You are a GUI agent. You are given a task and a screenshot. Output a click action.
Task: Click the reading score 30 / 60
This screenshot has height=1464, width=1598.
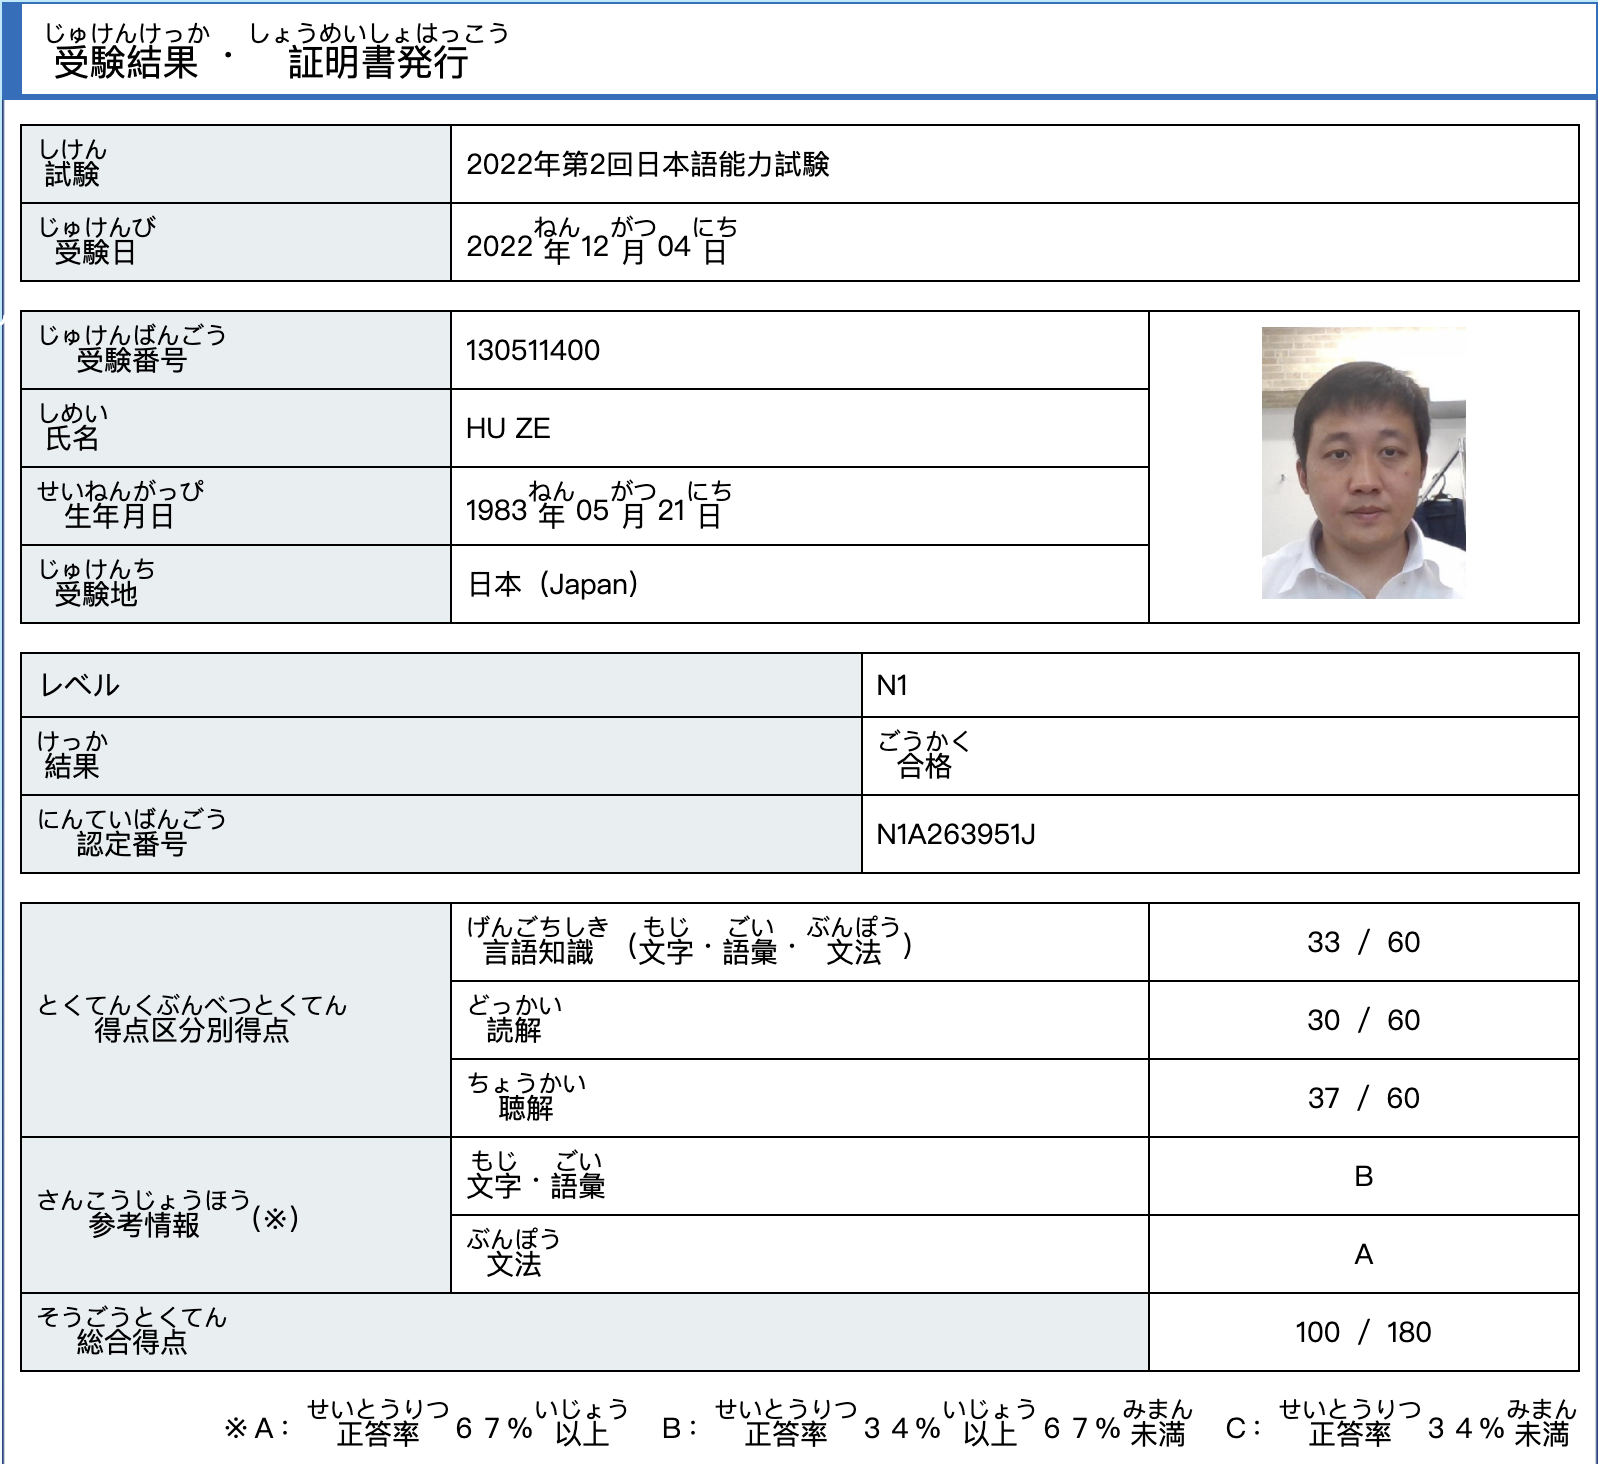tap(1363, 1020)
